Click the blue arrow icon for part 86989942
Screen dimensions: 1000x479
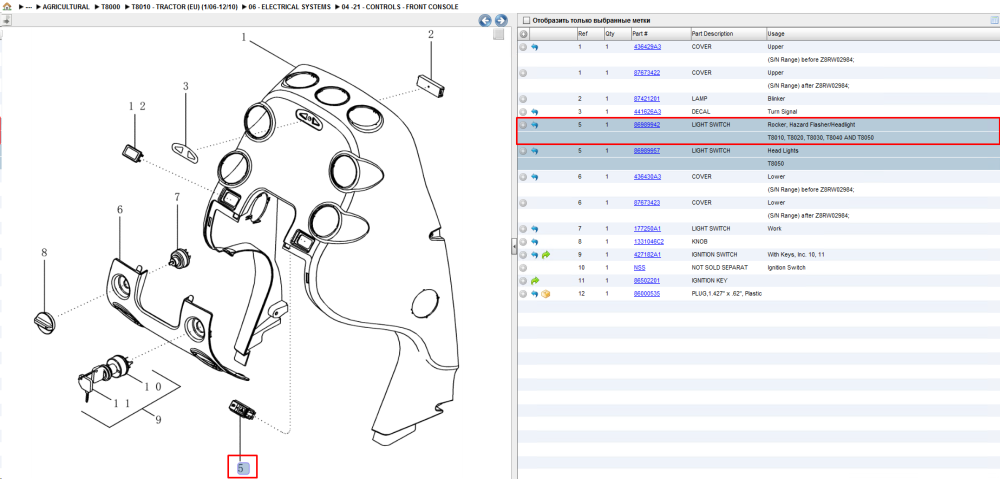(x=534, y=125)
